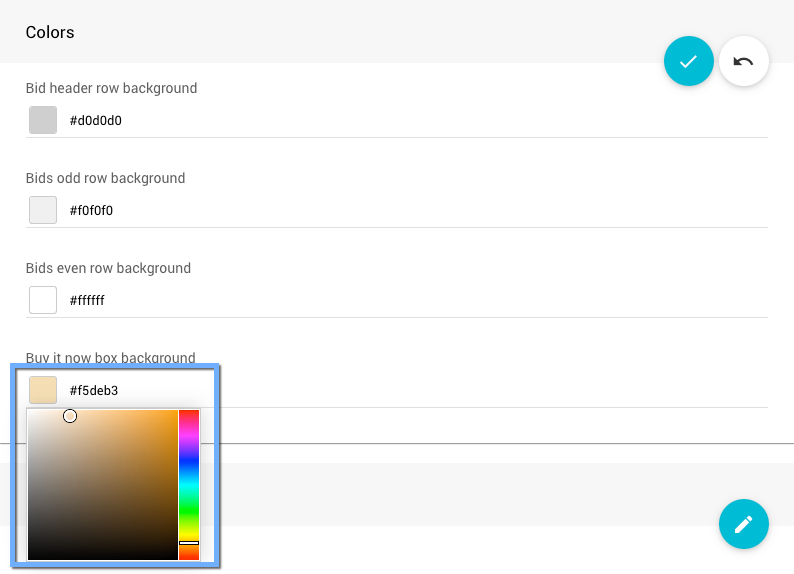Open the Bids even row white swatch

(x=43, y=300)
